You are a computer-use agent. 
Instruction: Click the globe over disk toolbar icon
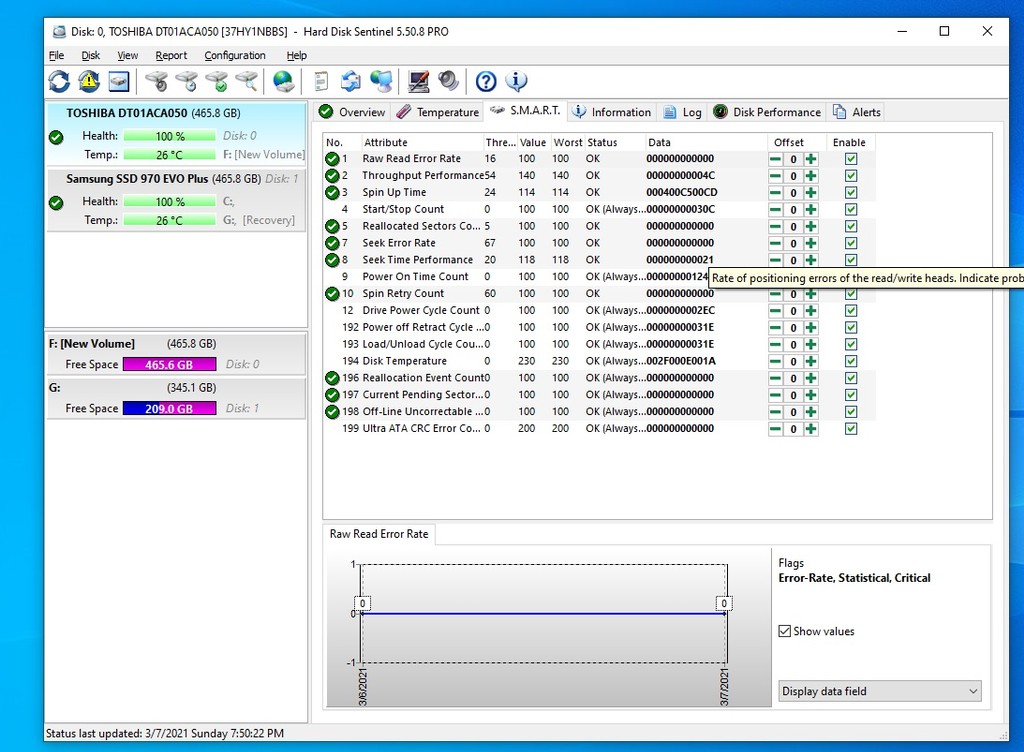point(283,82)
